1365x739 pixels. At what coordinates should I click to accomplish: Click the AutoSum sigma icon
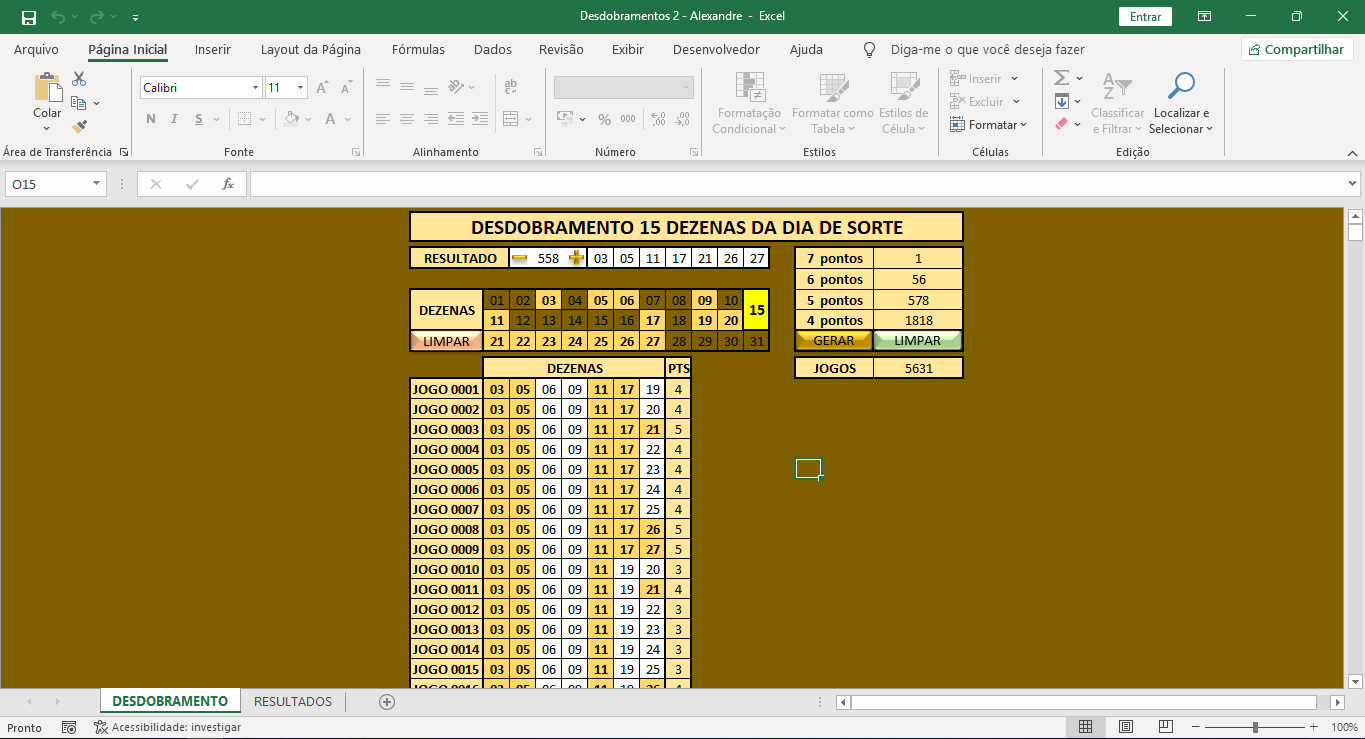(1062, 78)
